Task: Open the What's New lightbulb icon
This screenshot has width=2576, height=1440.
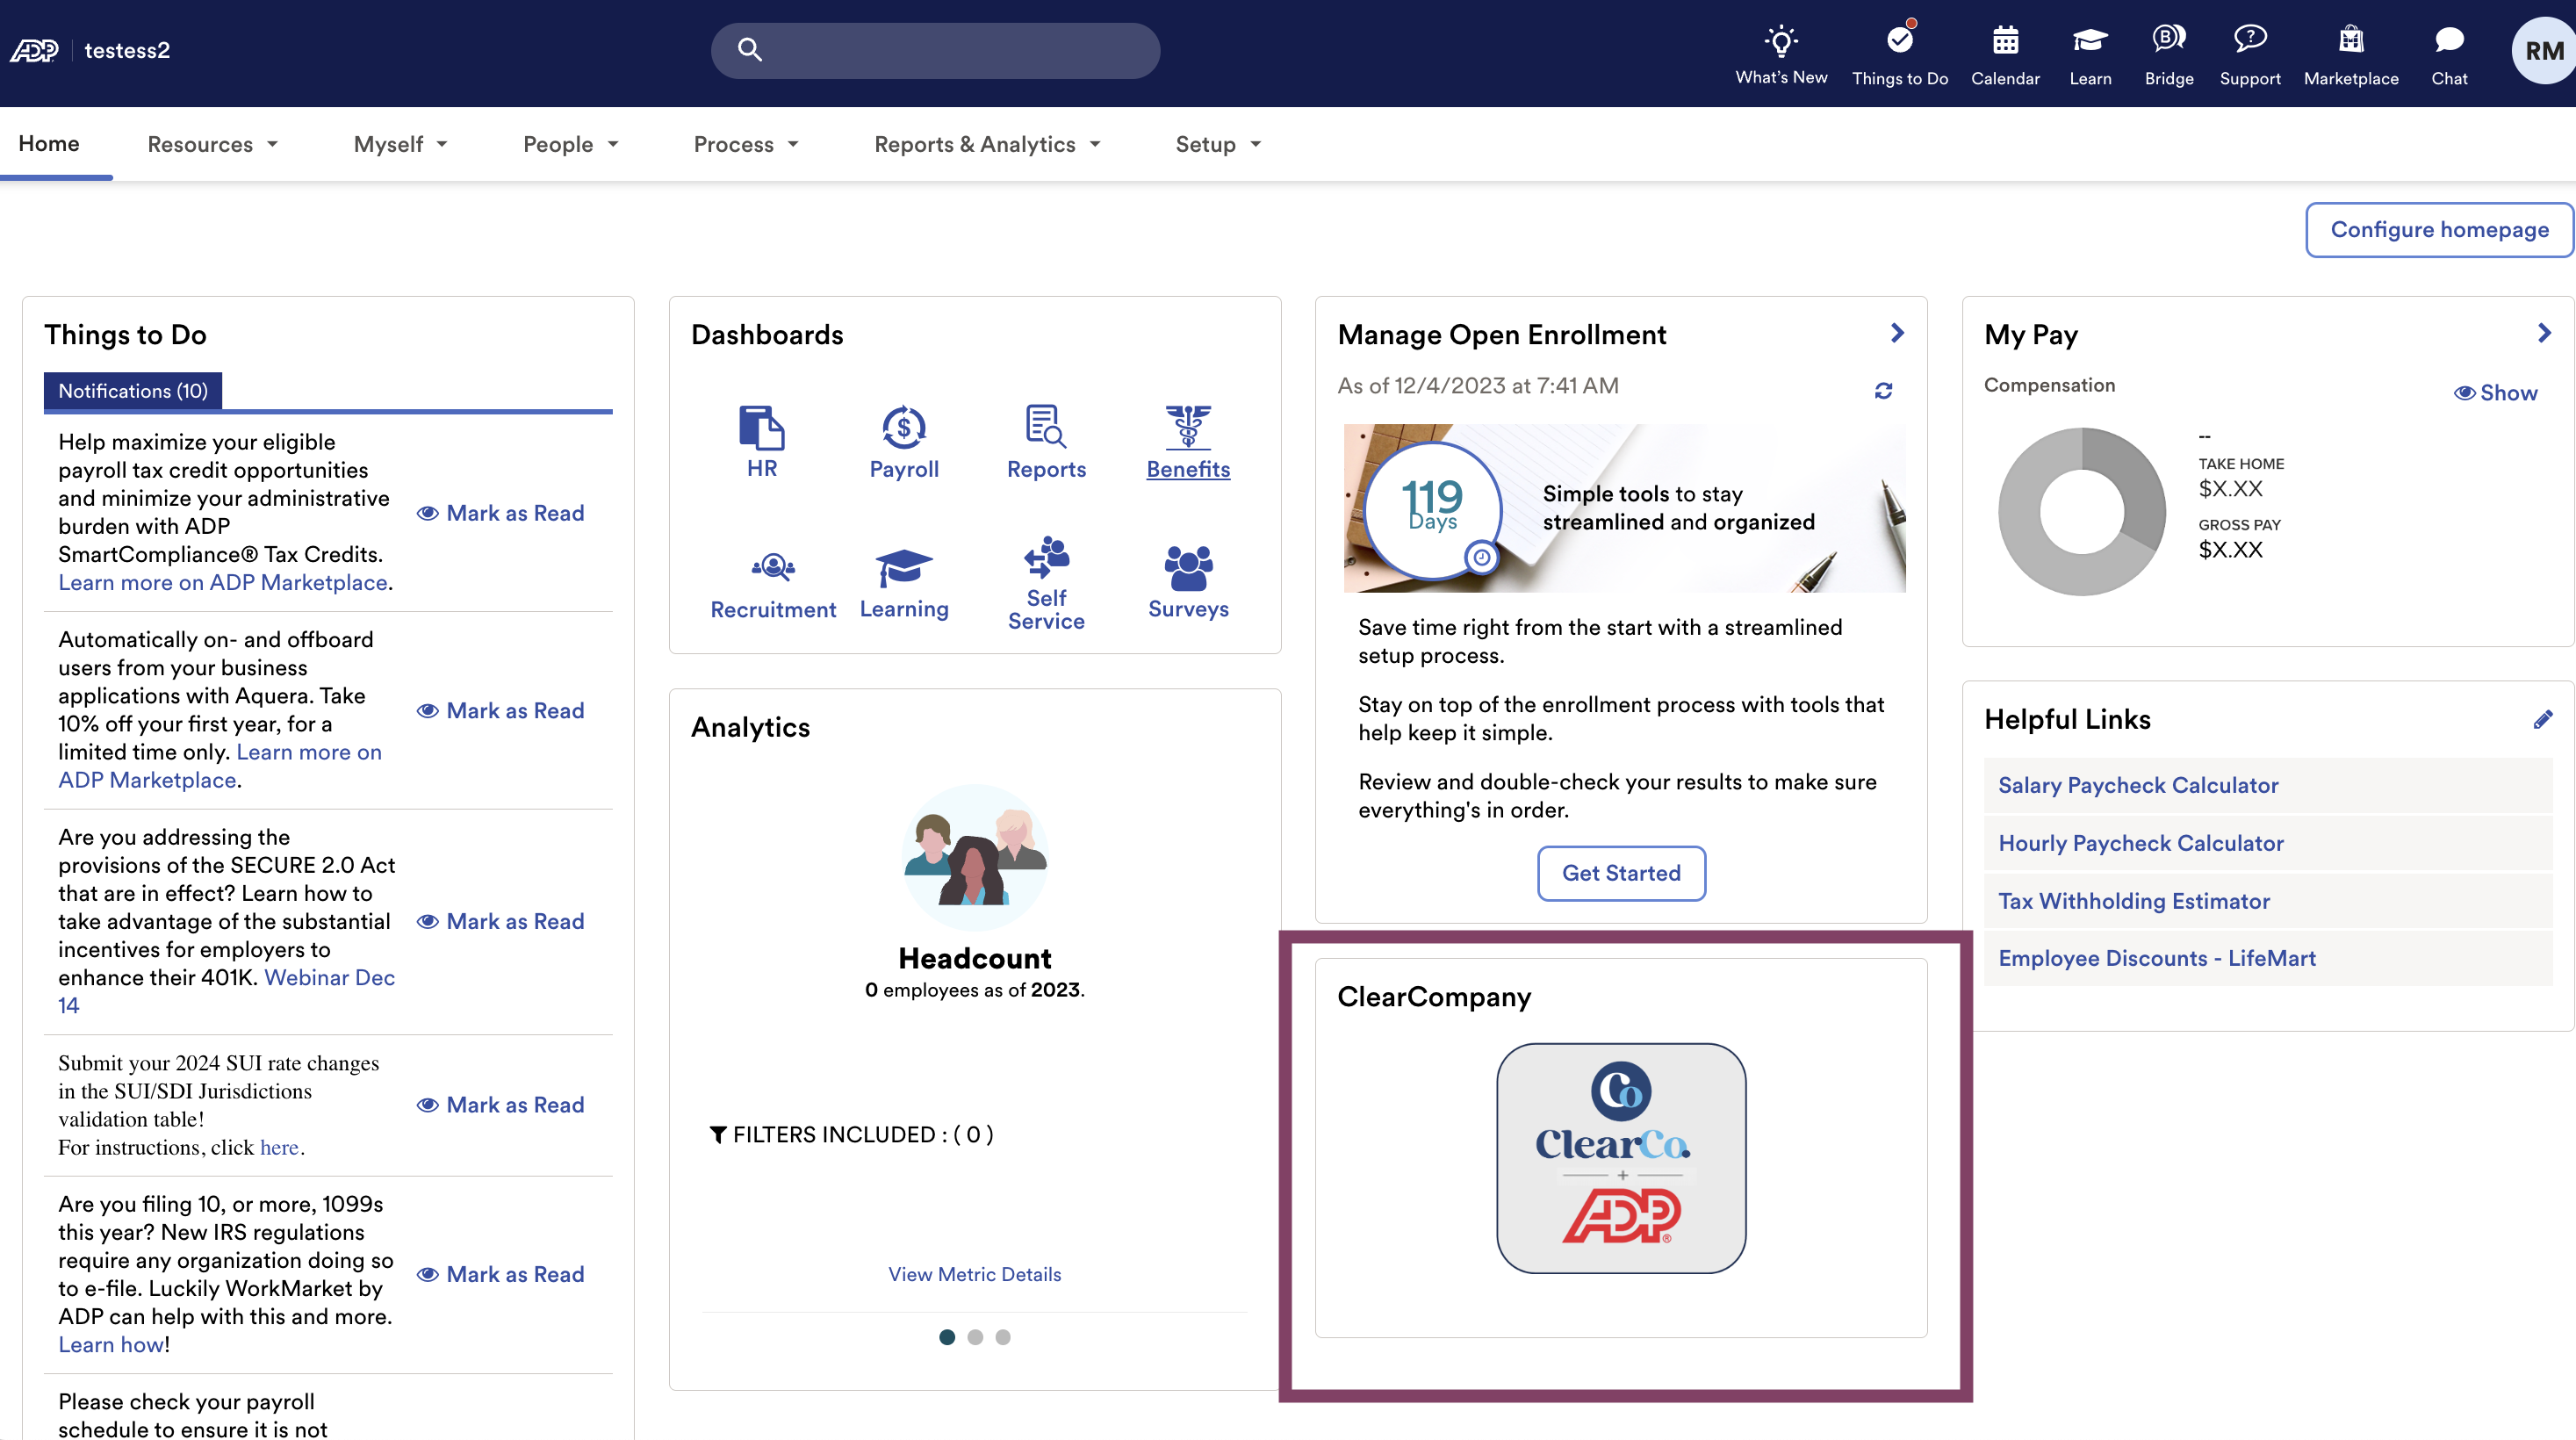Action: click(1781, 41)
